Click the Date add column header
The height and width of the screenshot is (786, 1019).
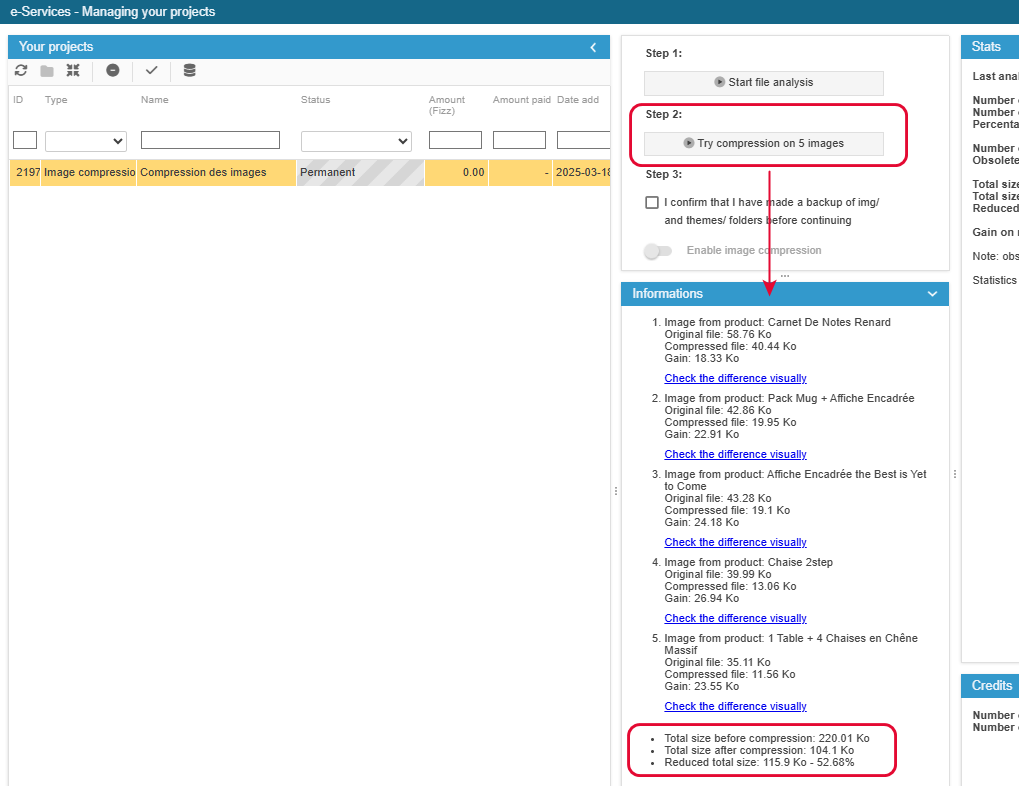pos(578,99)
